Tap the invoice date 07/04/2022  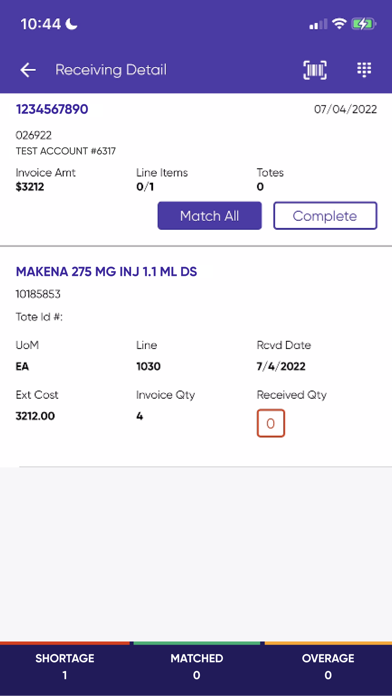345,109
